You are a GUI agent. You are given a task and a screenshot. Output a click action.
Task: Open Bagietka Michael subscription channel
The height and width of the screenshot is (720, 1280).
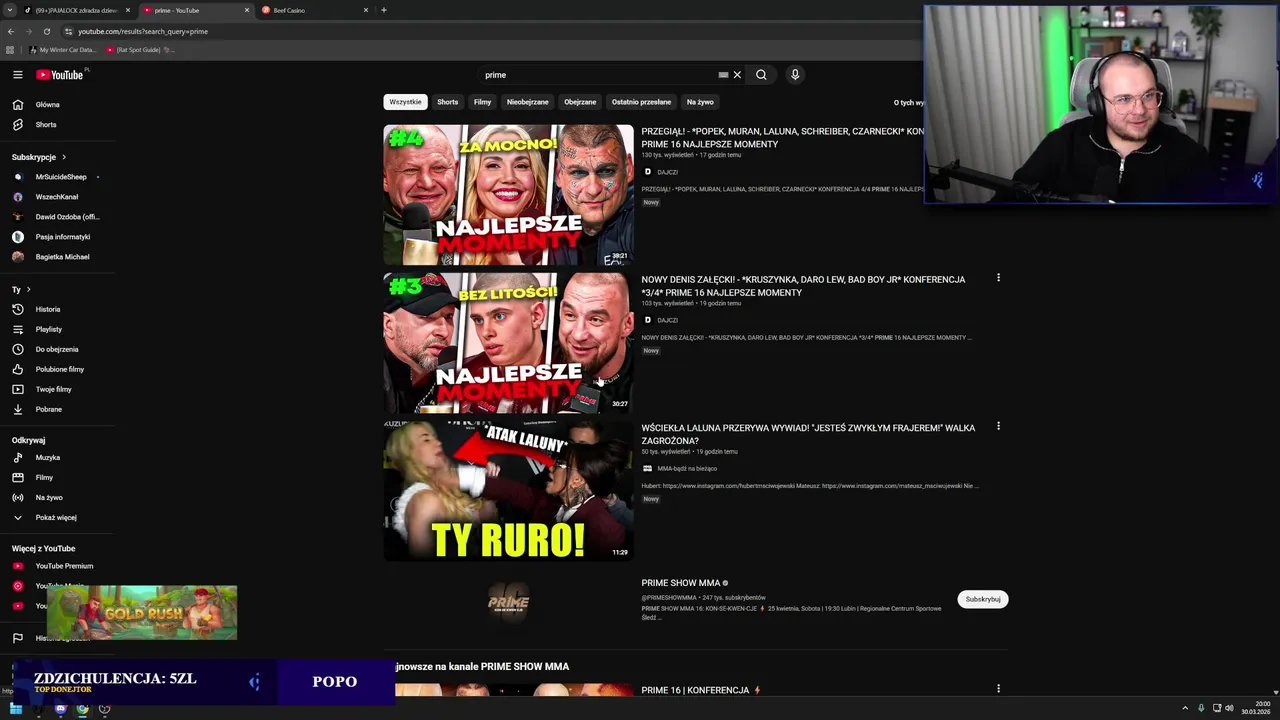(x=62, y=257)
